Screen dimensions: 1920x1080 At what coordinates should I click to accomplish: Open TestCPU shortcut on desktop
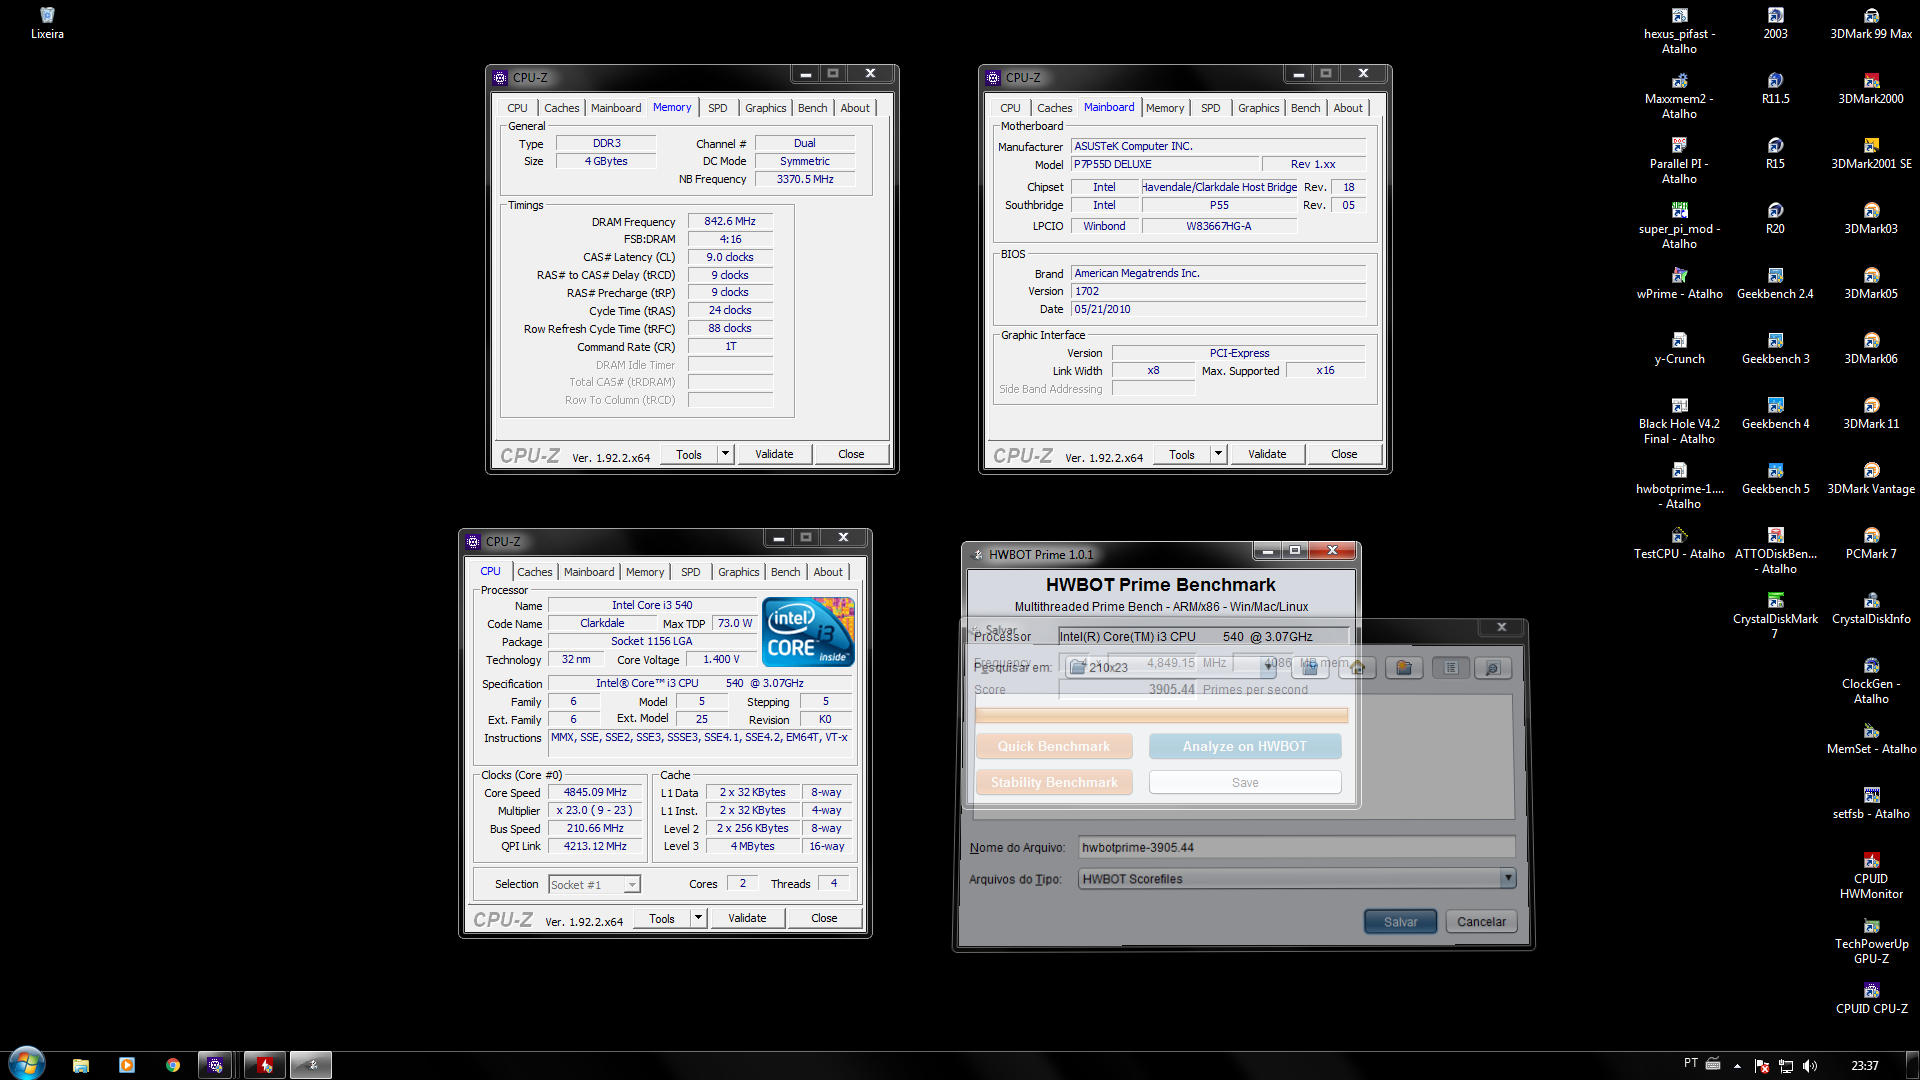(1679, 543)
